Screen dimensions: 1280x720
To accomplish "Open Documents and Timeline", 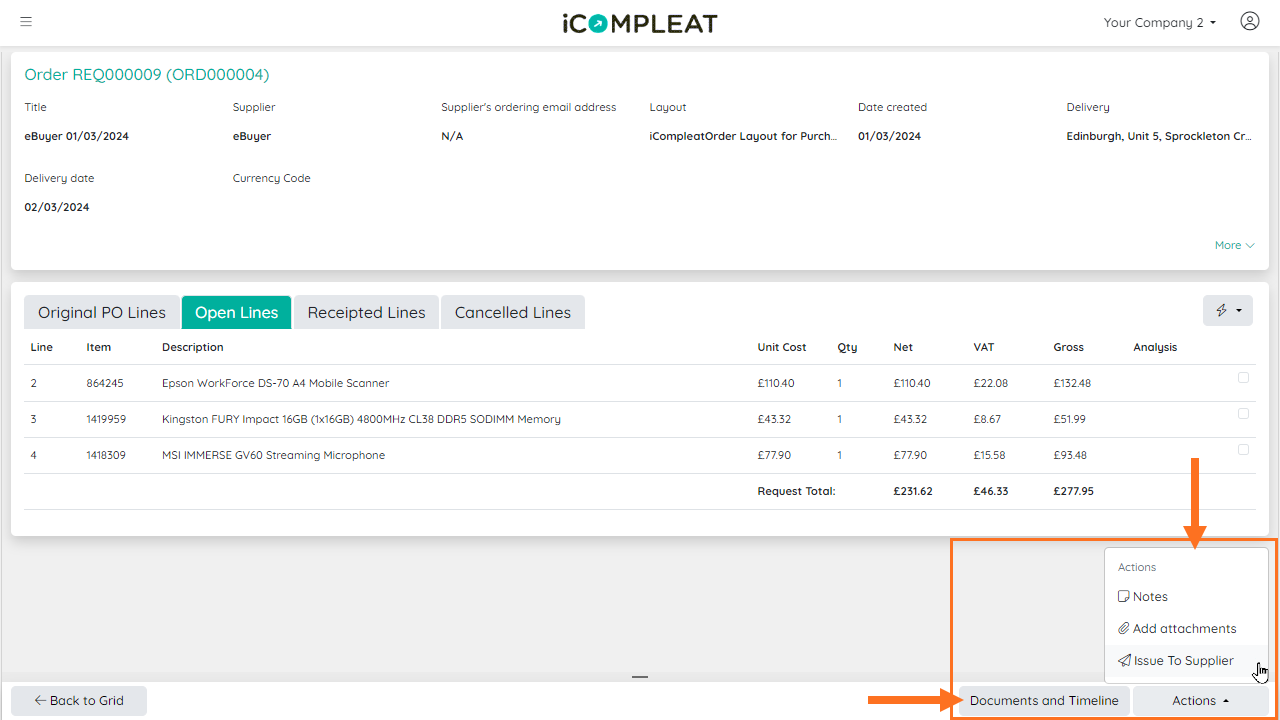I will [x=1044, y=701].
